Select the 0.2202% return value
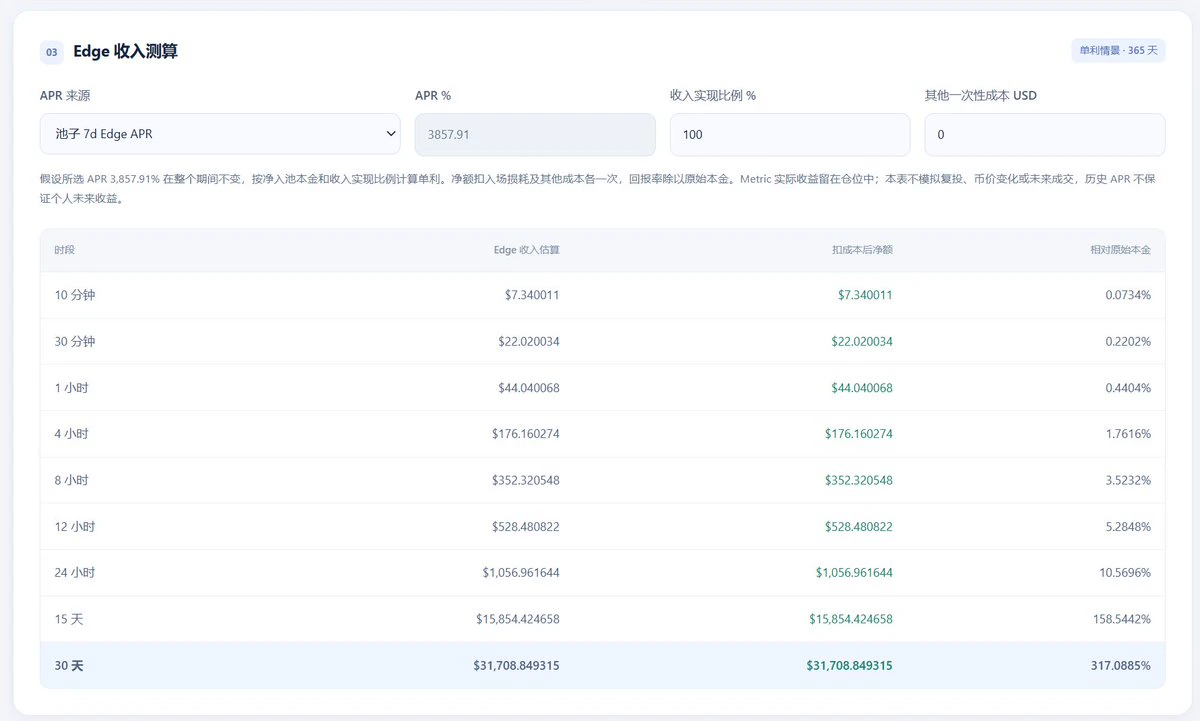 pyautogui.click(x=1128, y=341)
